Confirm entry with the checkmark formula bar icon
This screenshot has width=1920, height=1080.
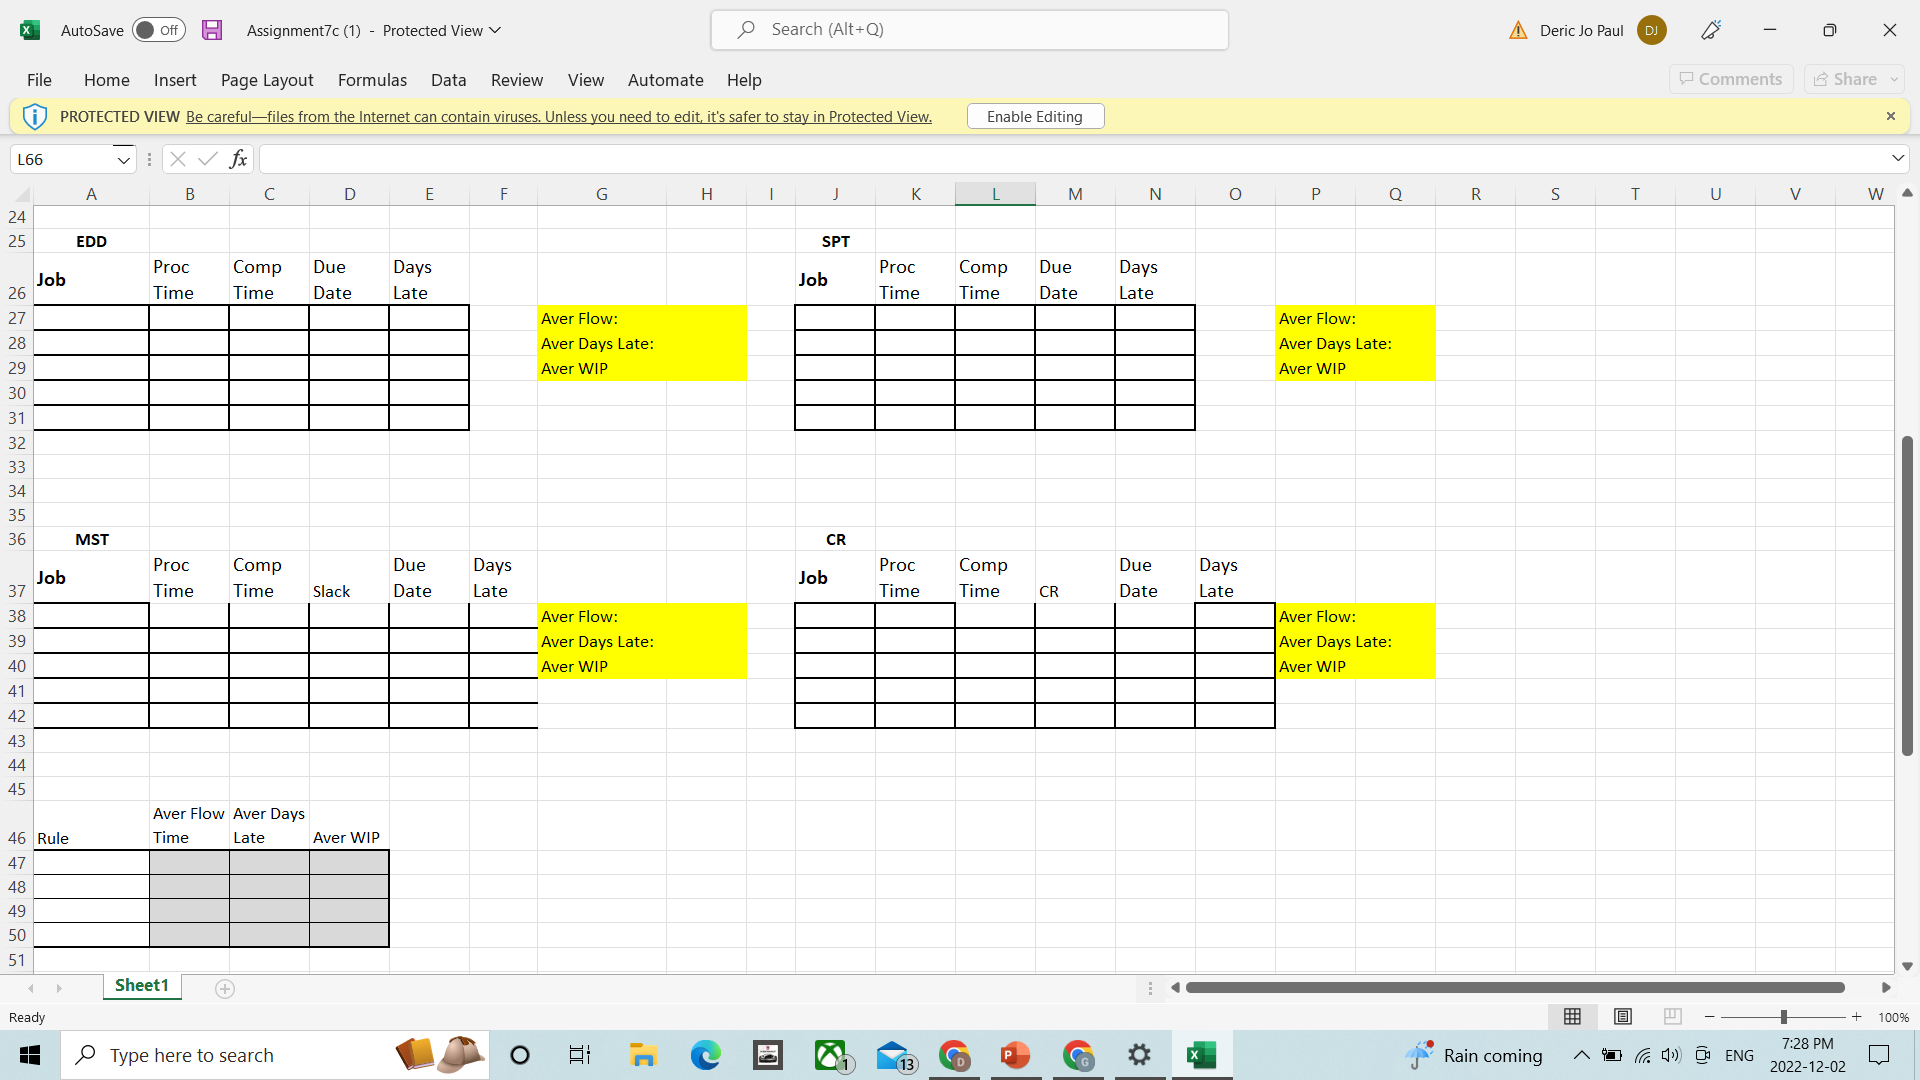point(207,158)
